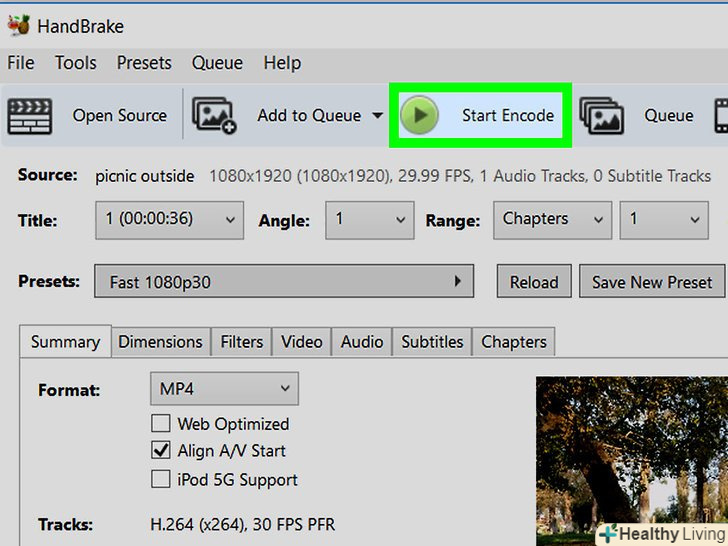The height and width of the screenshot is (546, 728).
Task: Switch to the Audio tab
Action: click(362, 342)
